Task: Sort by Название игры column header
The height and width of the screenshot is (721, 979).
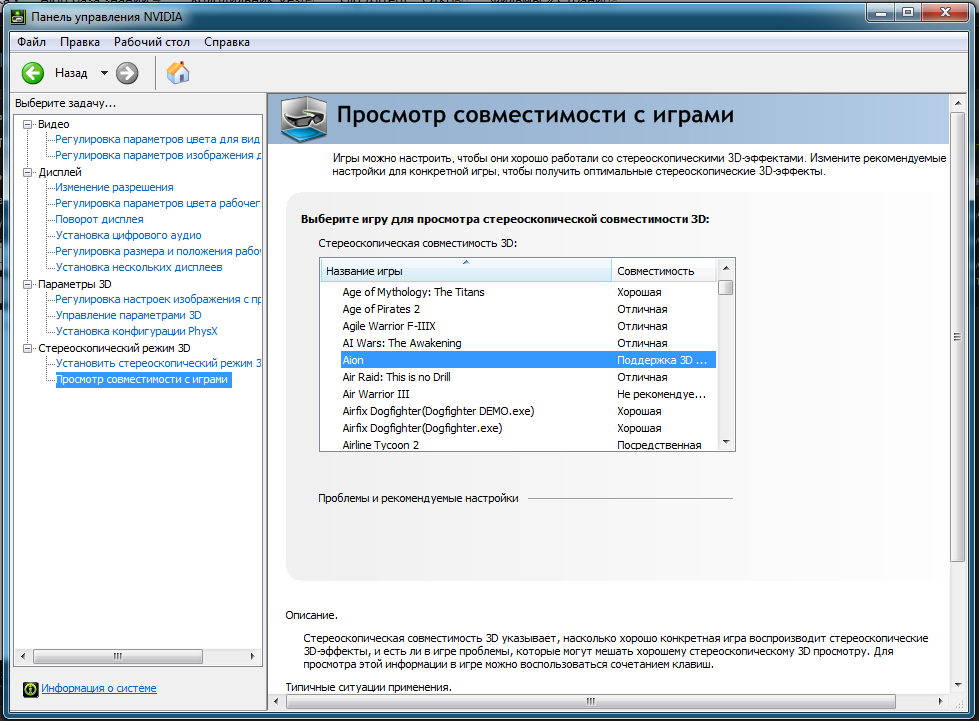Action: (466, 271)
